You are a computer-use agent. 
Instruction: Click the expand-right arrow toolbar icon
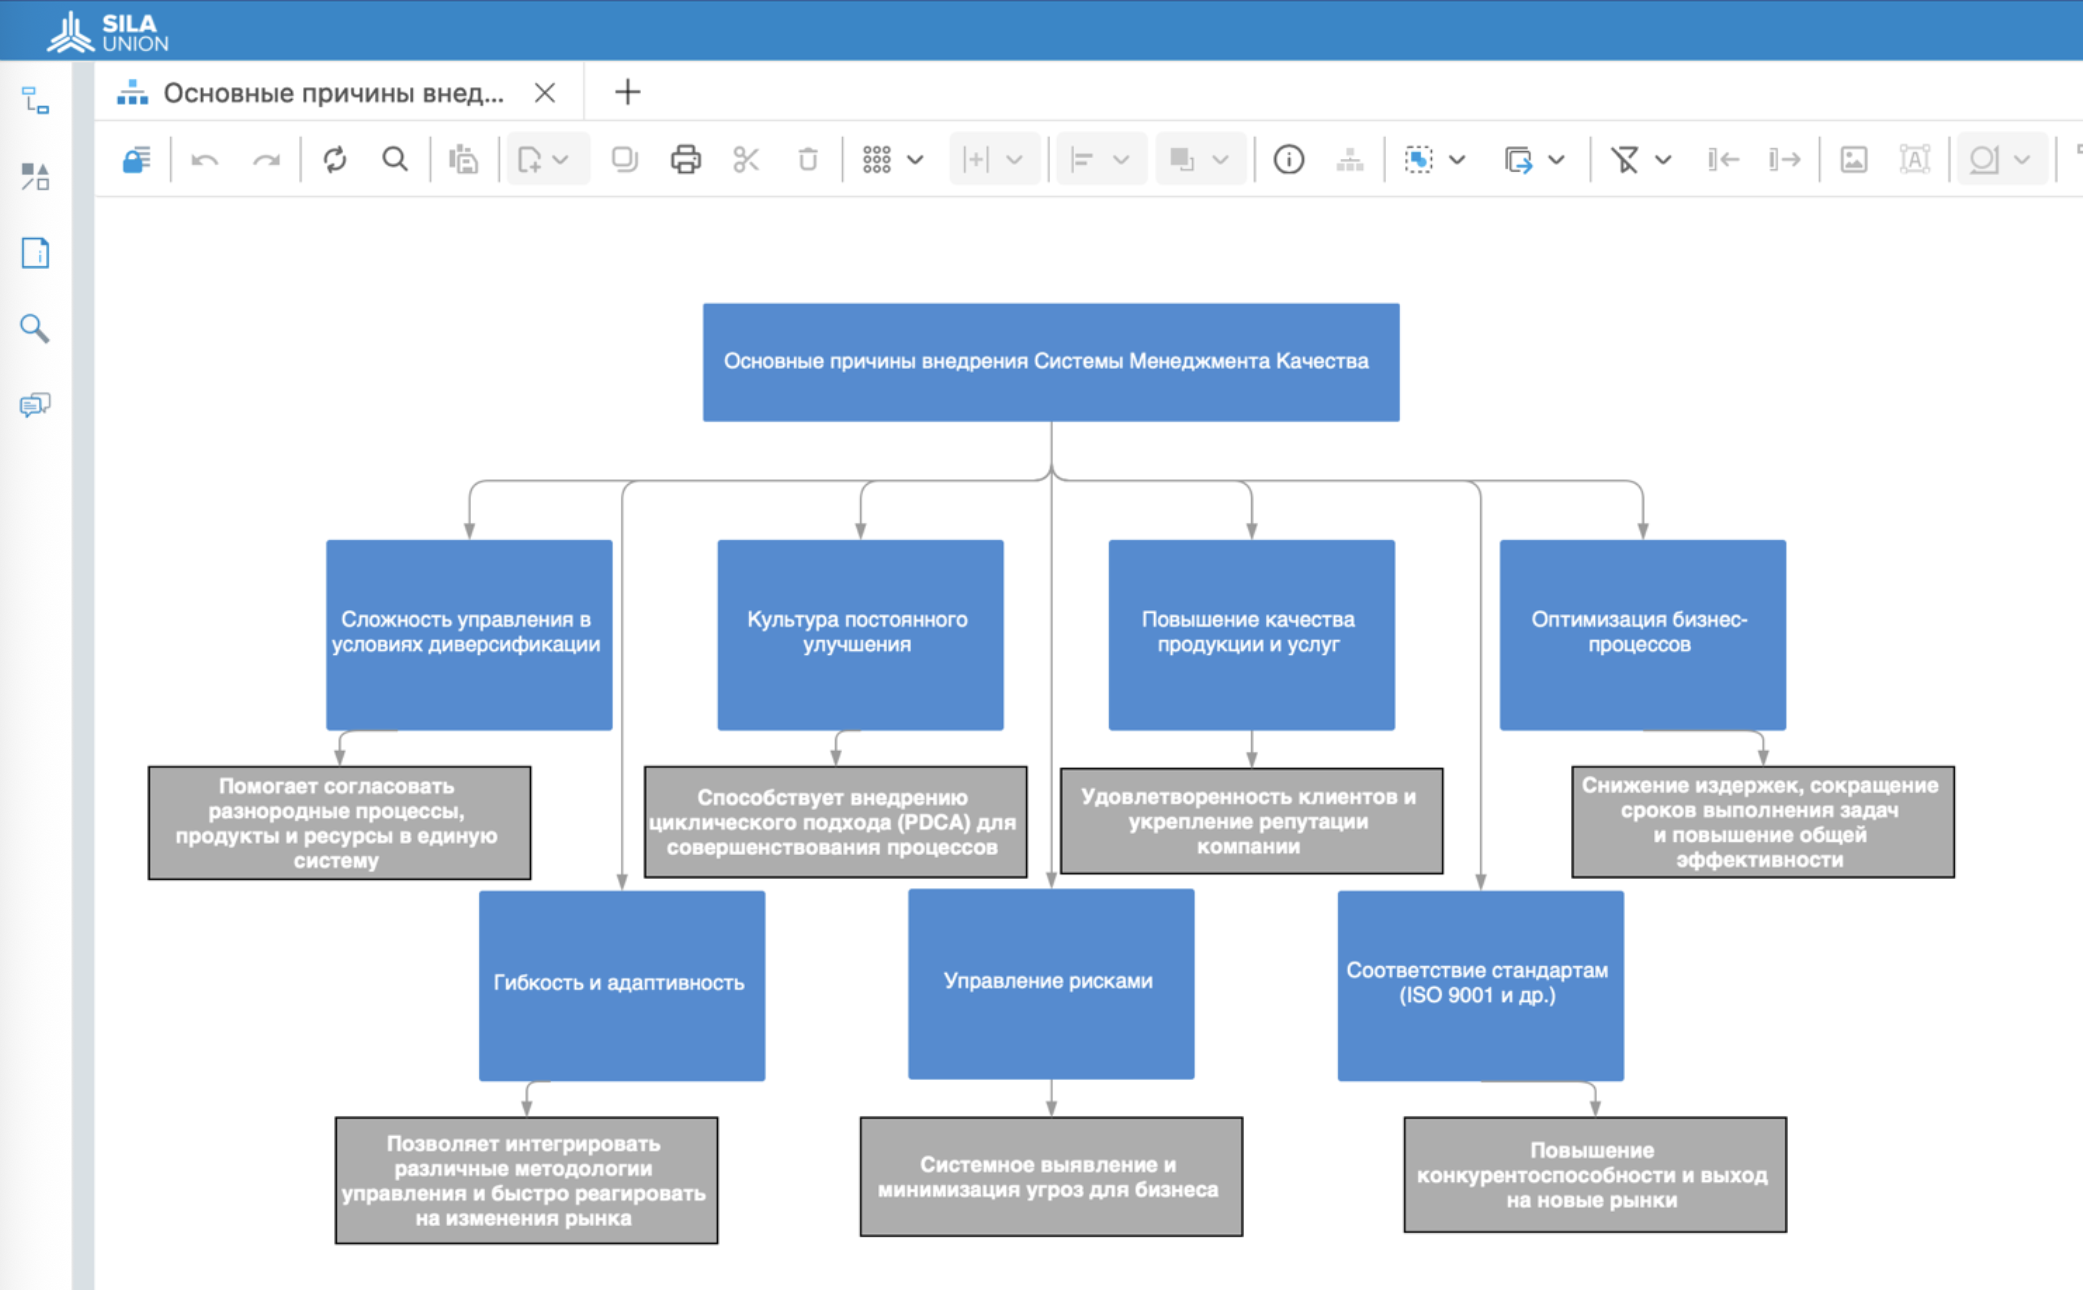[x=1784, y=159]
